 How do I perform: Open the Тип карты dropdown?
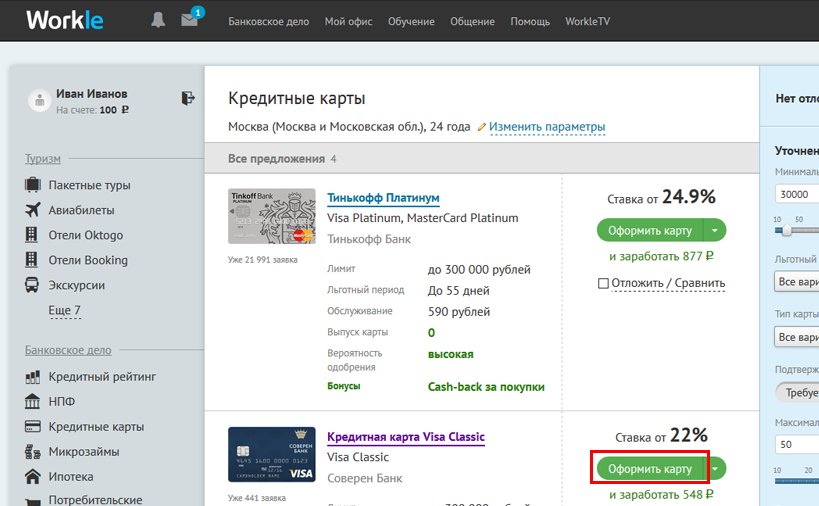pyautogui.click(x=796, y=337)
